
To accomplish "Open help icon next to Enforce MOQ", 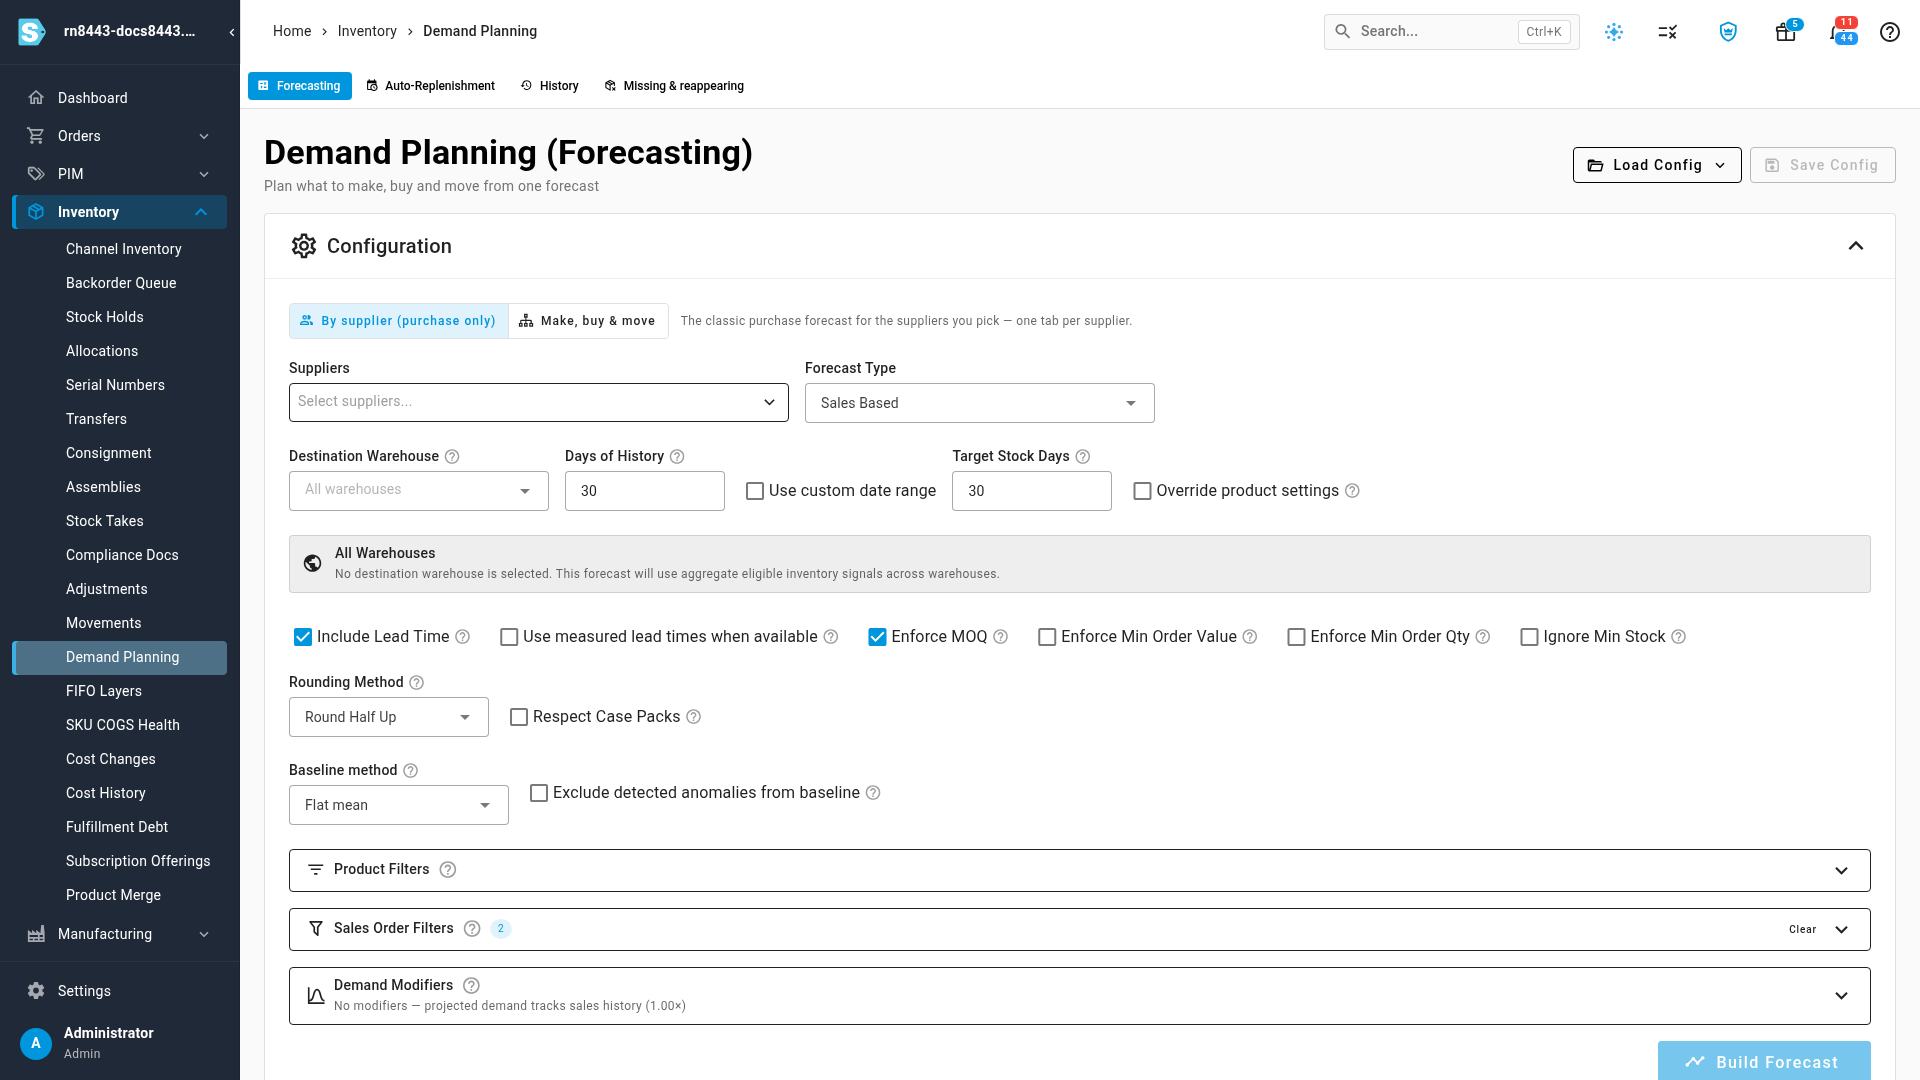I will 1001,637.
